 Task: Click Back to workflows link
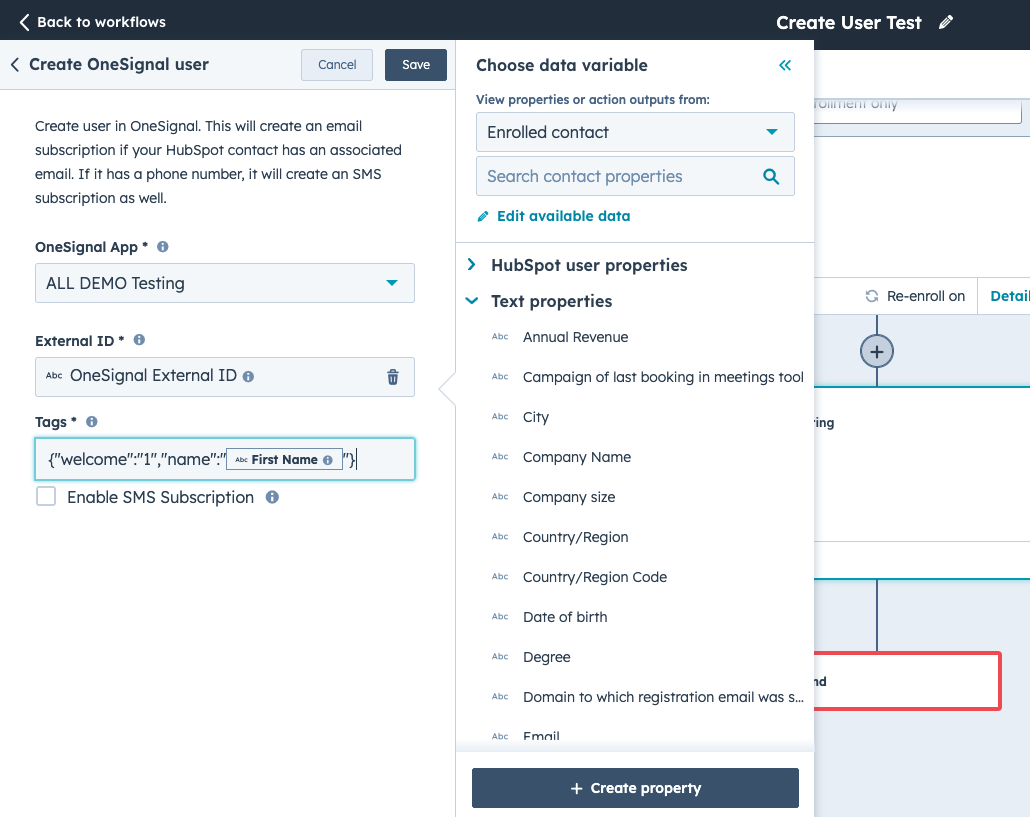click(101, 22)
